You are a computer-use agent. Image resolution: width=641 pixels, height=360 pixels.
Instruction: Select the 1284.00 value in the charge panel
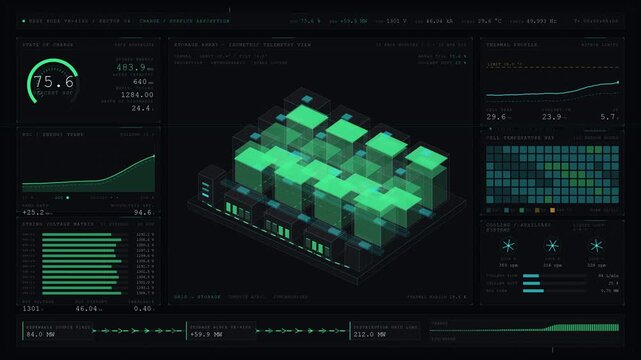137,94
